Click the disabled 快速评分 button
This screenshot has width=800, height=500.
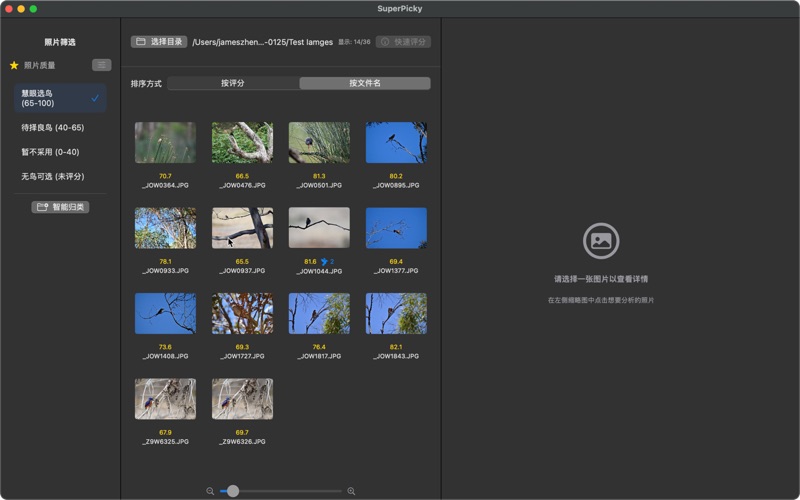(x=403, y=42)
